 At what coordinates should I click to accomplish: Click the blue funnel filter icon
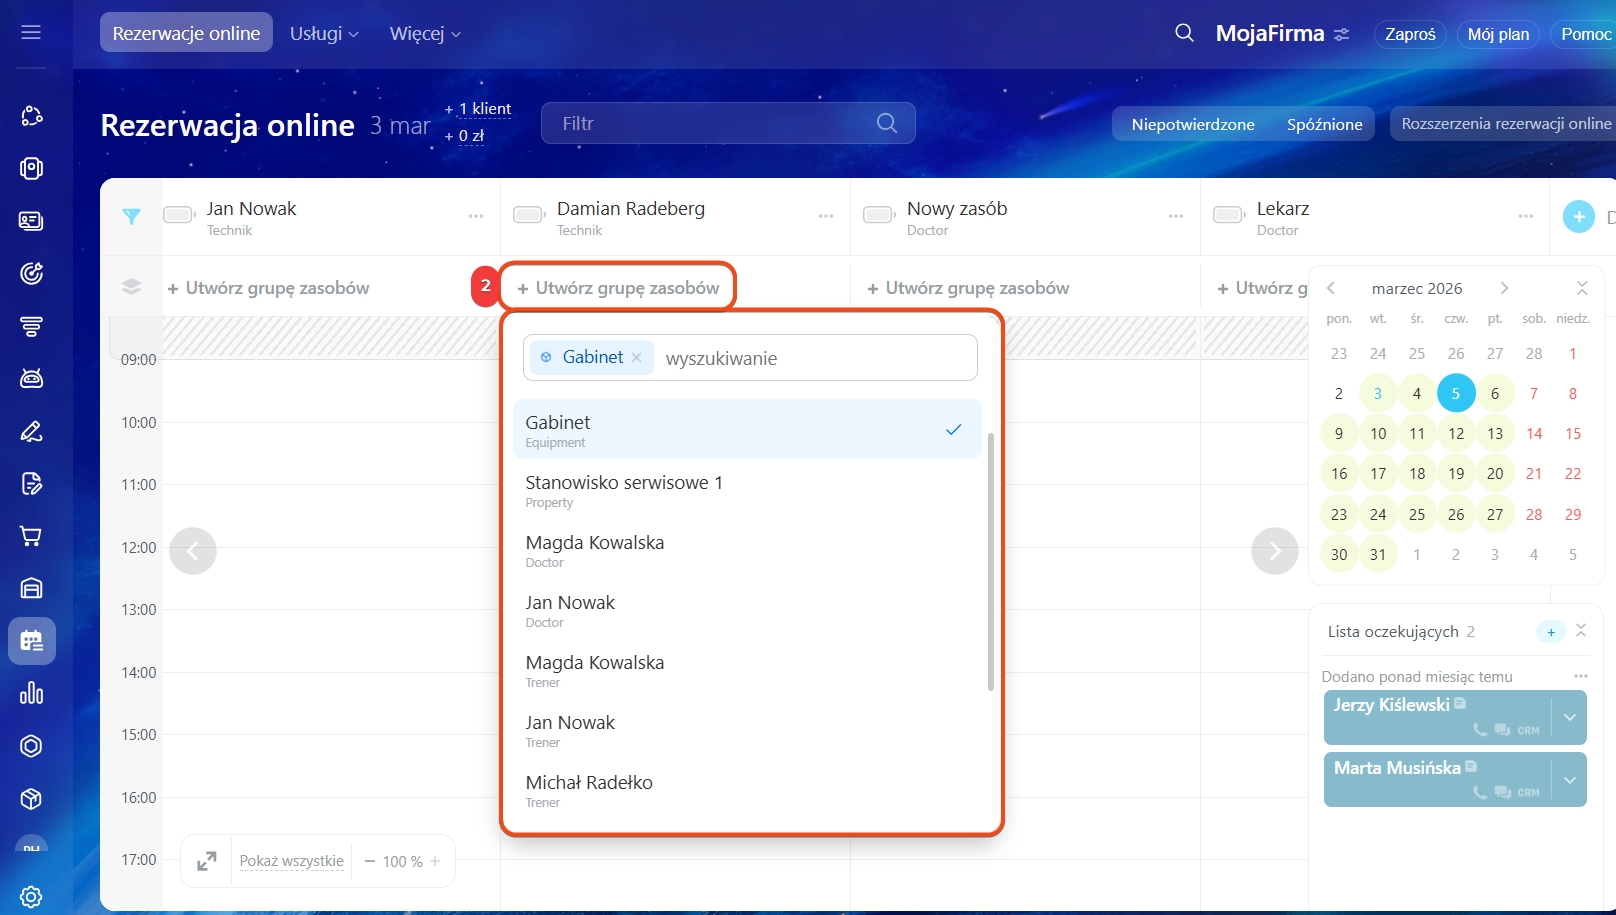(x=131, y=216)
